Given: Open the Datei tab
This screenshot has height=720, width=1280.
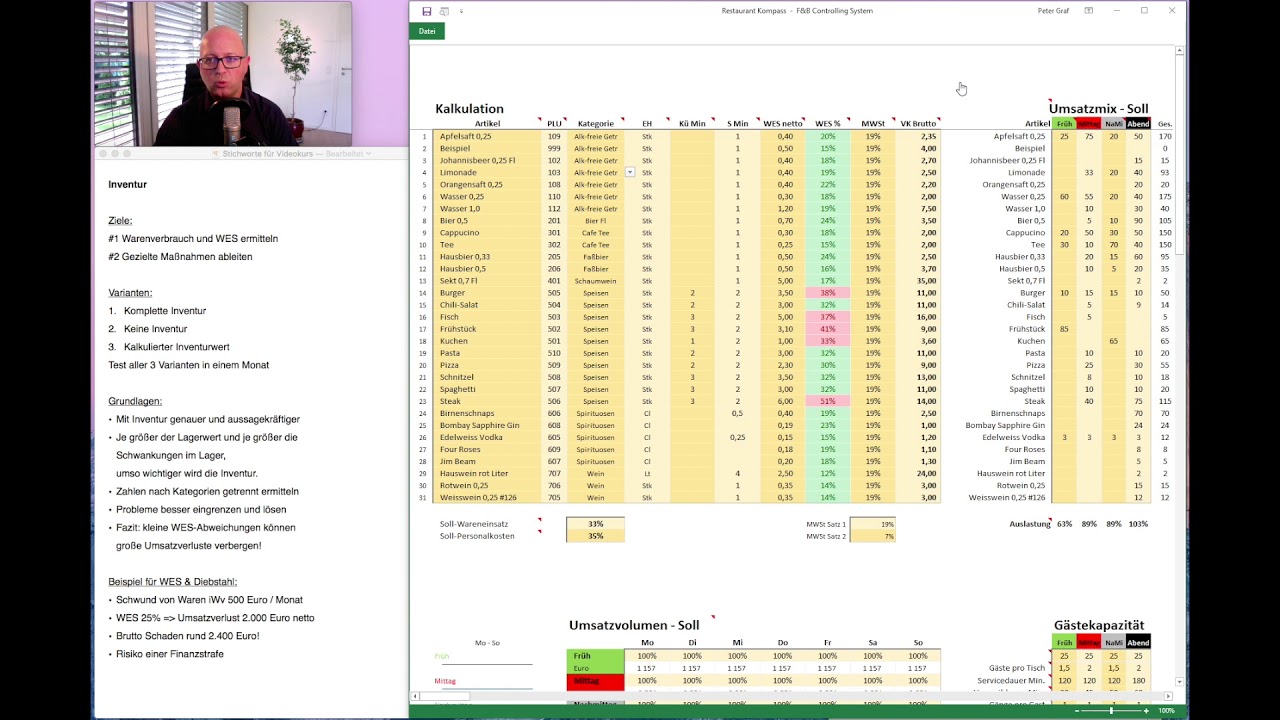Looking at the screenshot, I should (x=427, y=31).
